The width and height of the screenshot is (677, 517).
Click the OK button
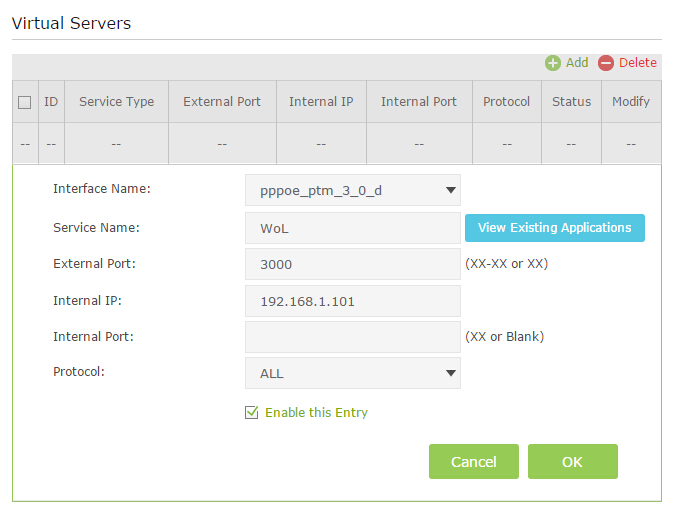point(573,461)
